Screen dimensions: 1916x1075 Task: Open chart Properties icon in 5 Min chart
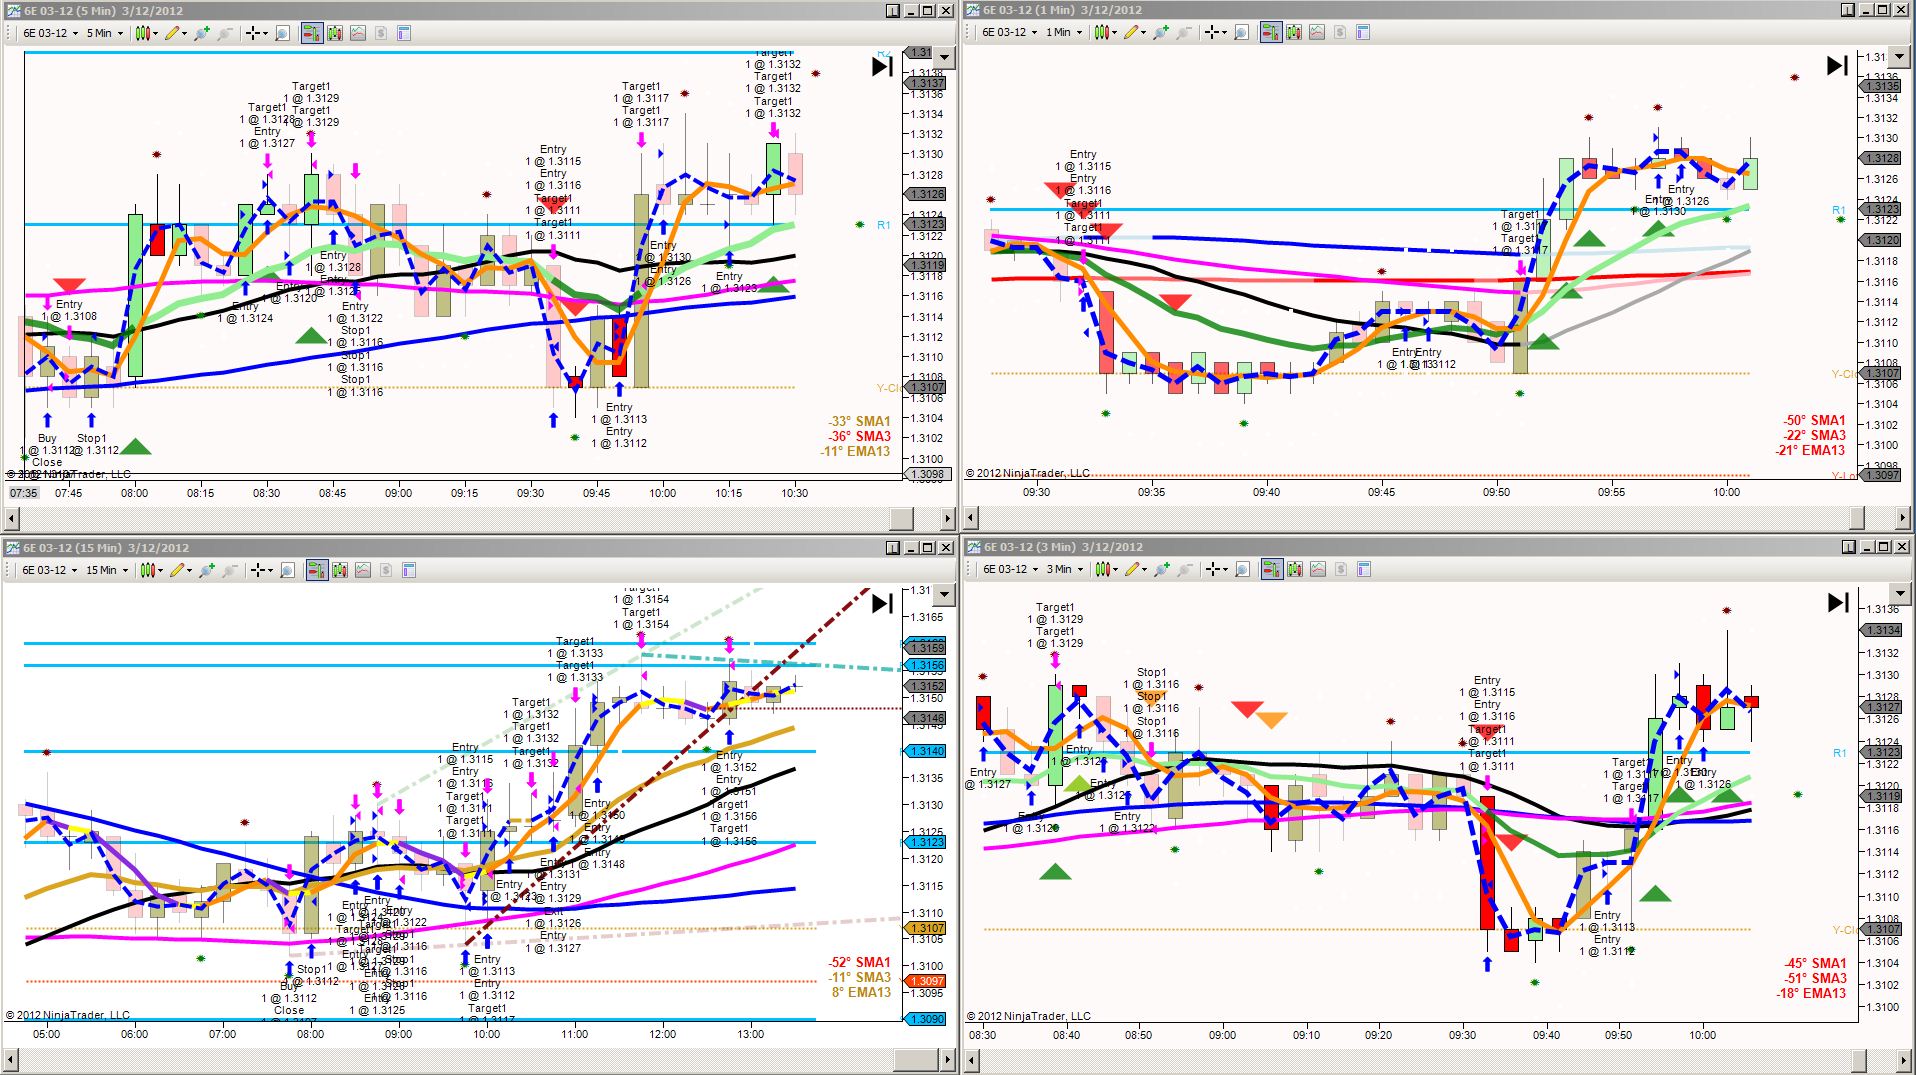click(x=404, y=33)
